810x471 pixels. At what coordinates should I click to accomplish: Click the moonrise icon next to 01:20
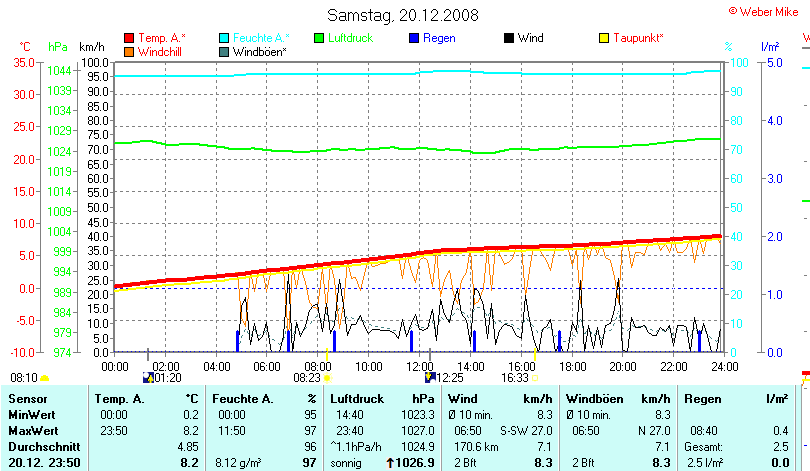(148, 378)
